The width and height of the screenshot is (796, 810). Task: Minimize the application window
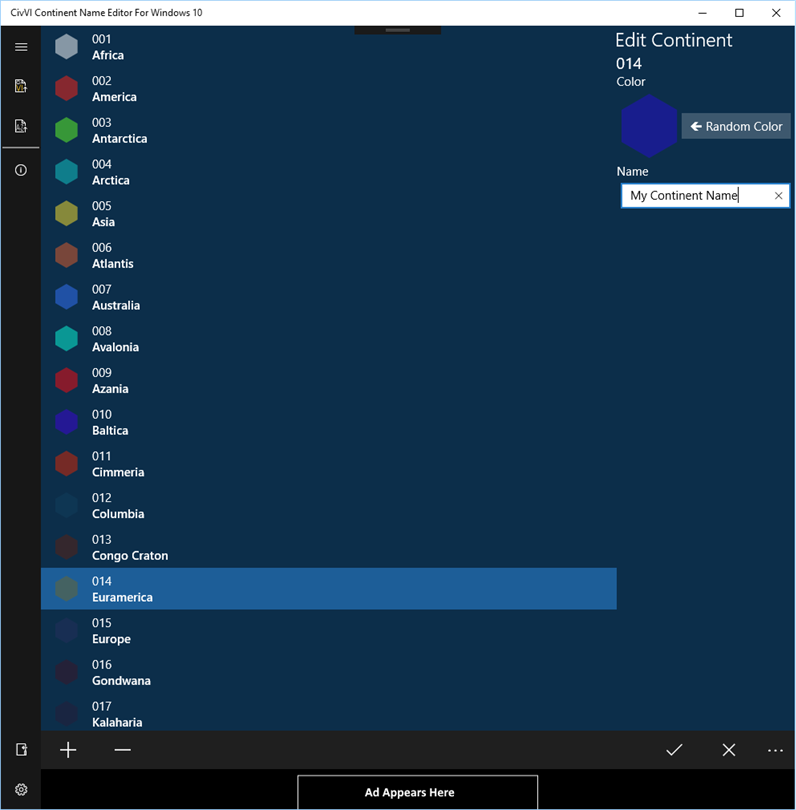coord(703,13)
